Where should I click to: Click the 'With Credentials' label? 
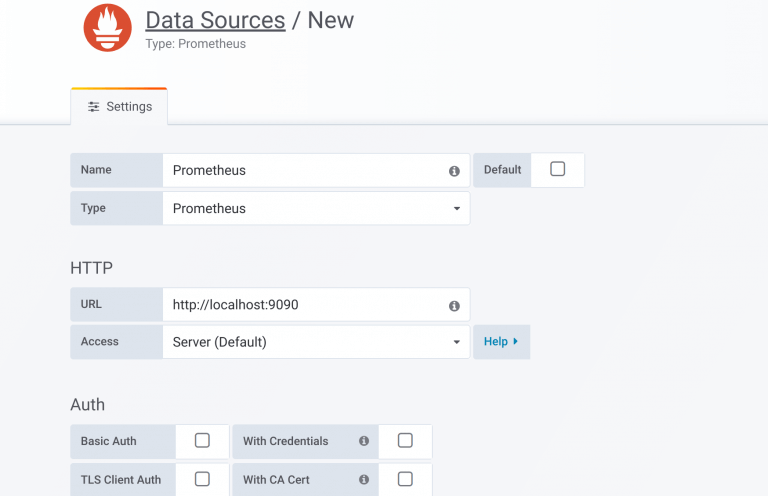pos(286,441)
